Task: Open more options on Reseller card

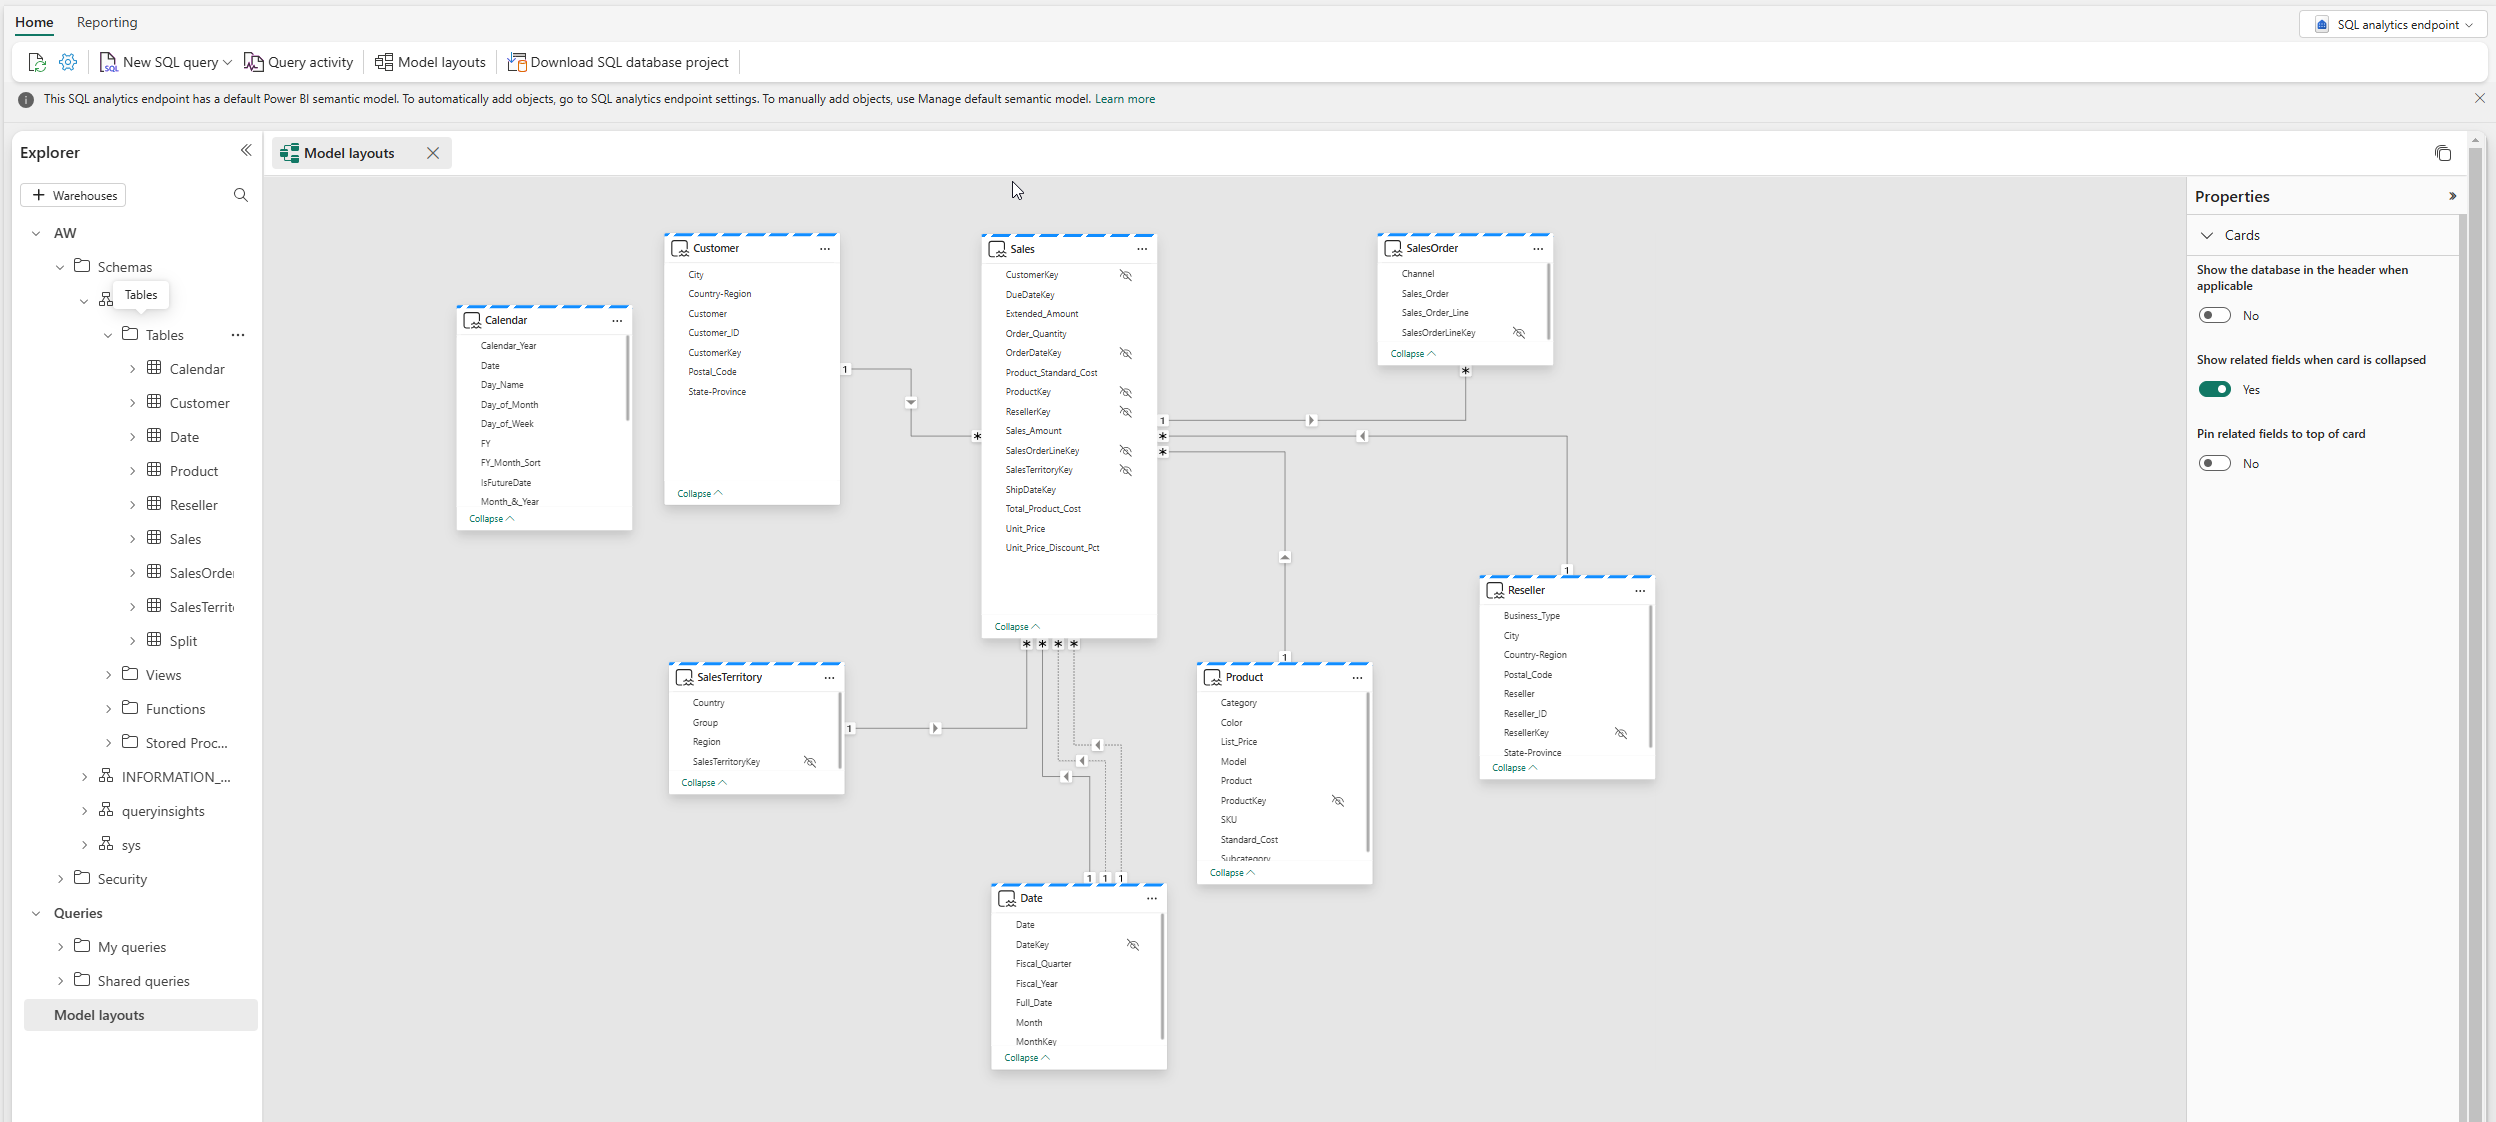Action: (x=1640, y=591)
